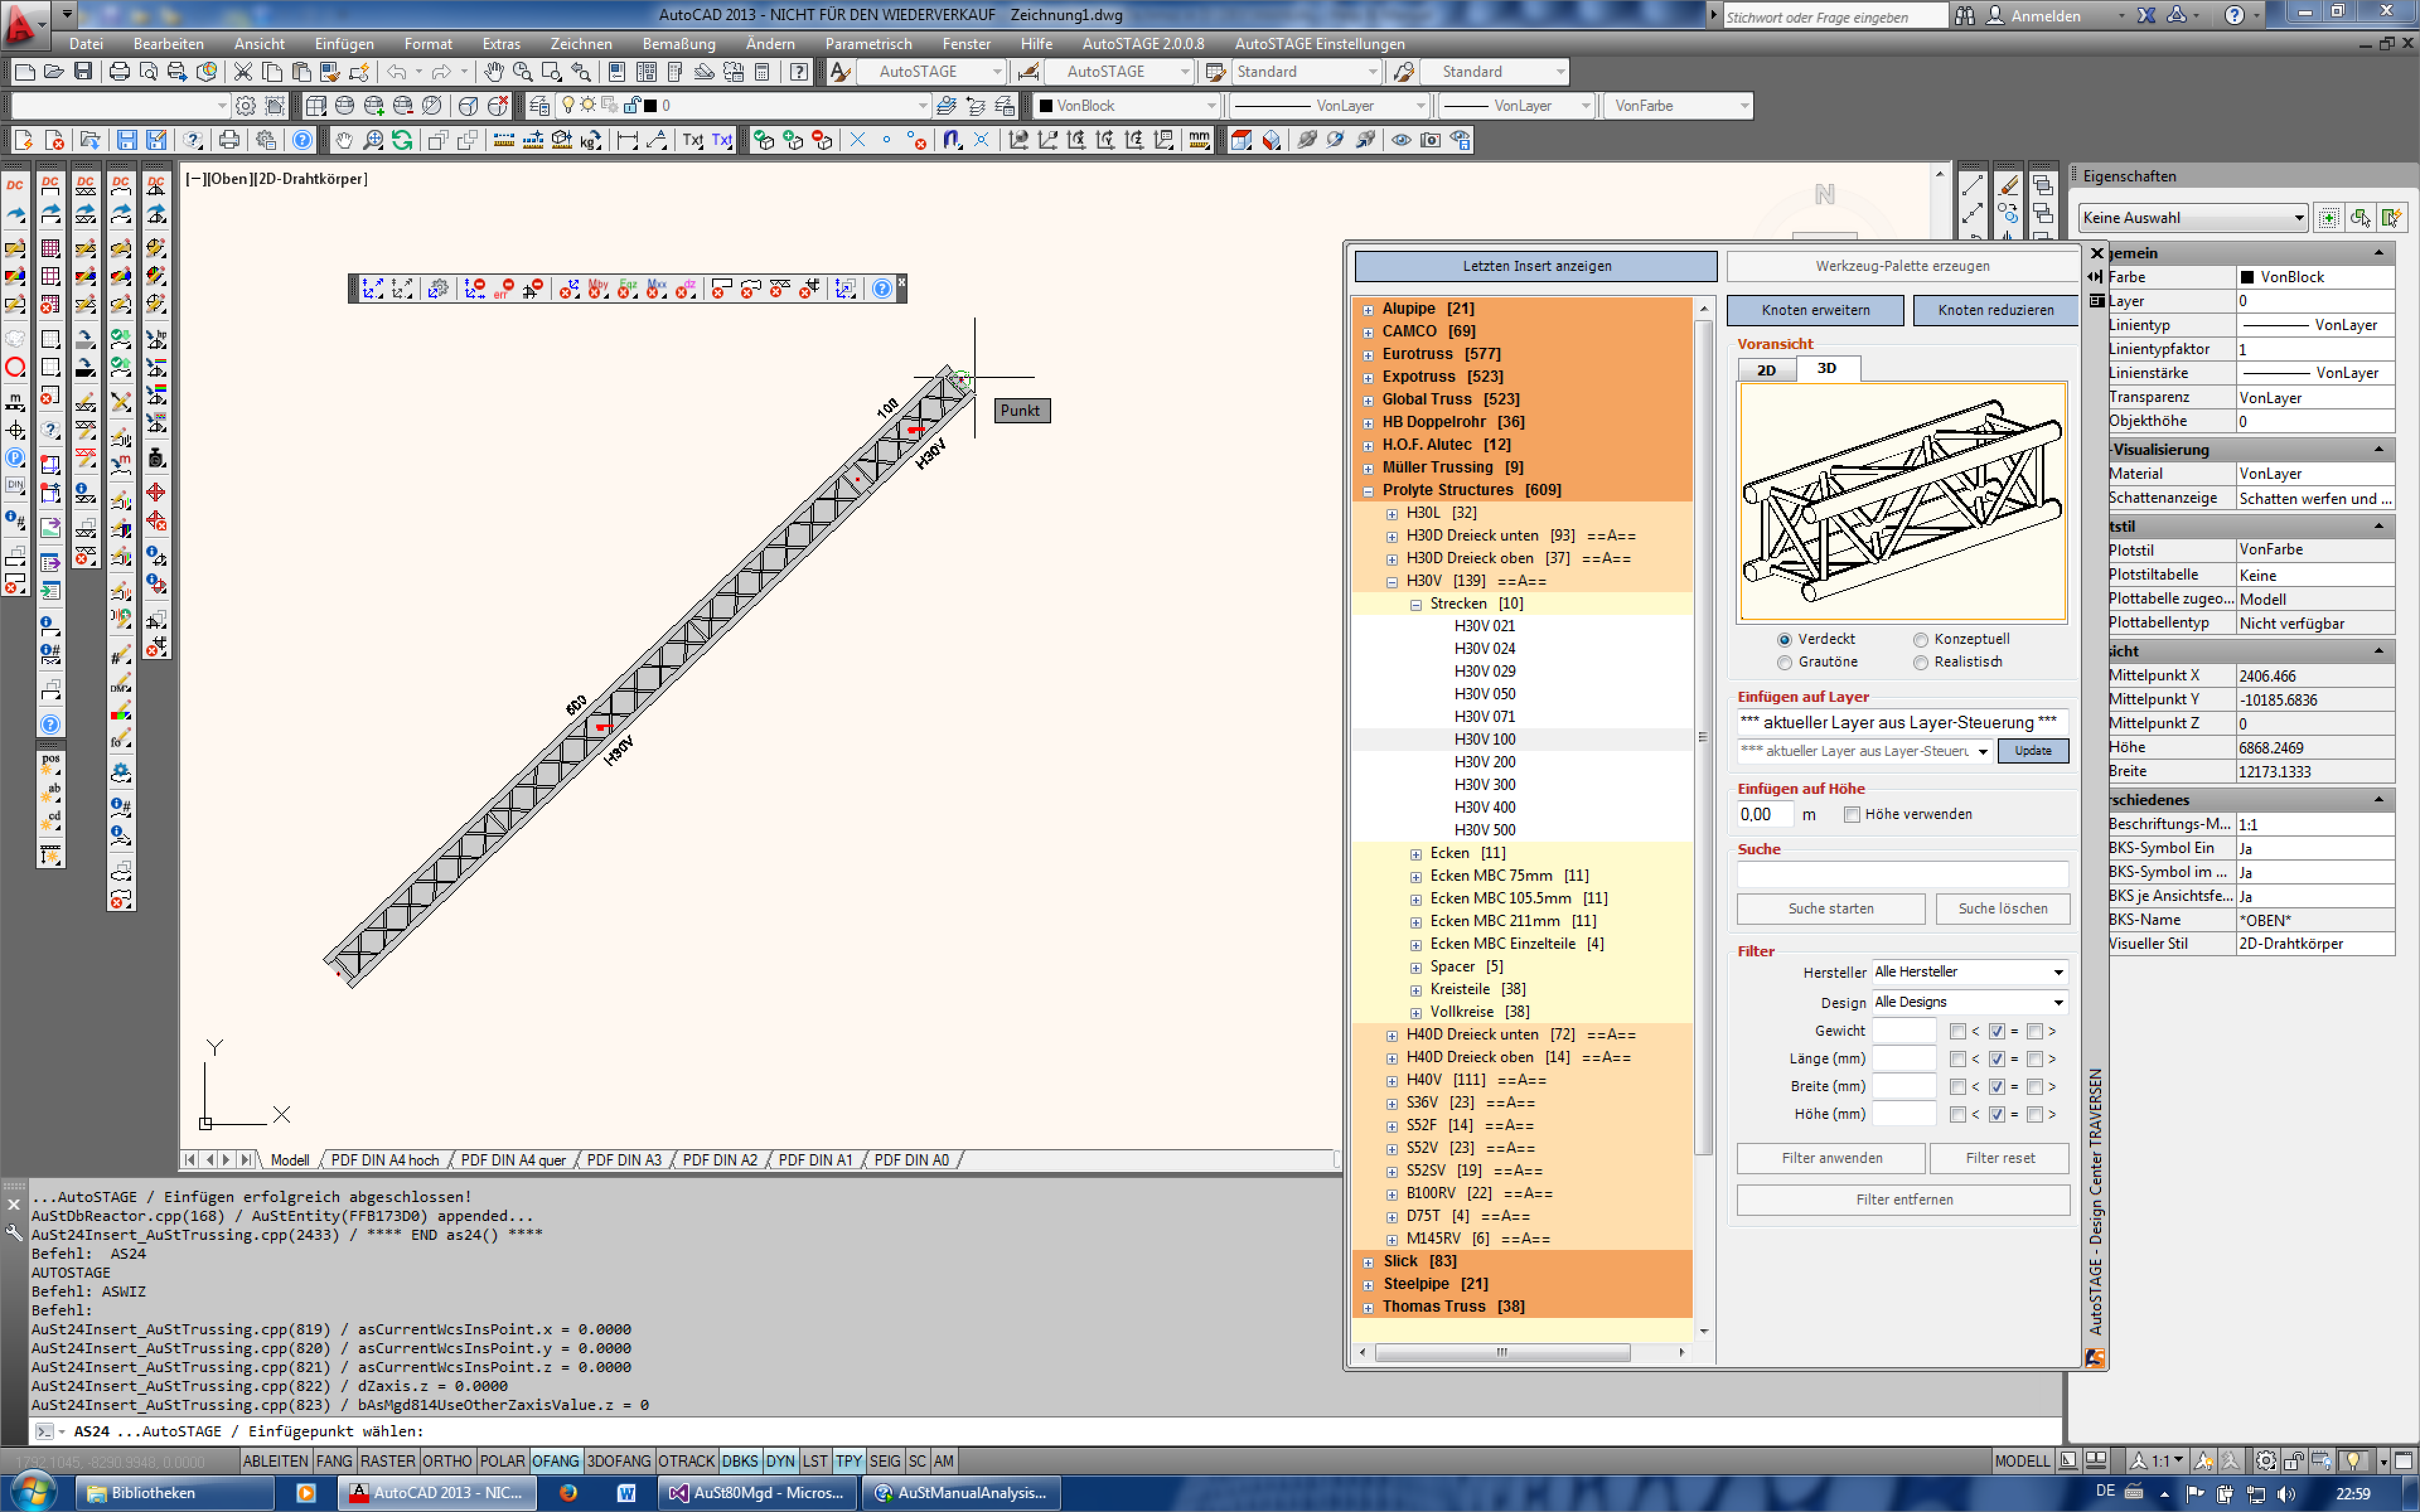Click the blue help icon in the floating toolbar

pyautogui.click(x=881, y=289)
